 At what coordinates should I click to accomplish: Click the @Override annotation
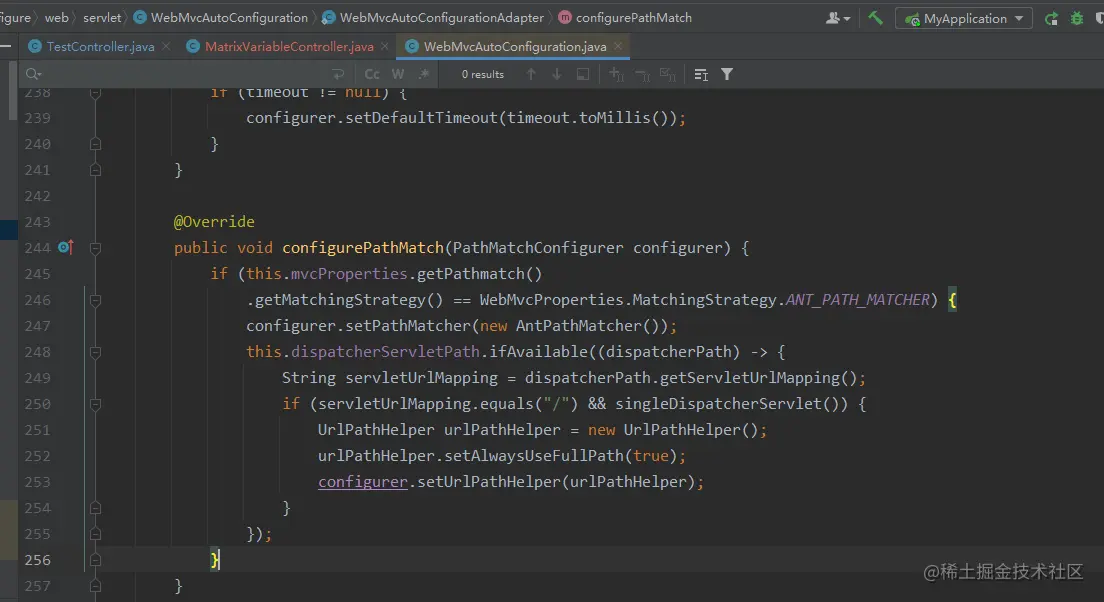(214, 222)
